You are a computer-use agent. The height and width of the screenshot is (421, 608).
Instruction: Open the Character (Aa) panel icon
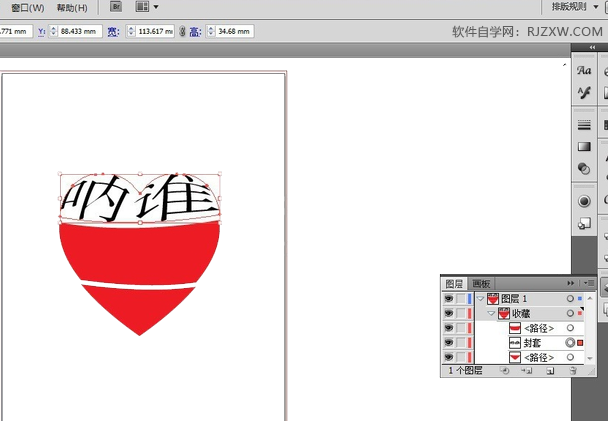pyautogui.click(x=584, y=71)
